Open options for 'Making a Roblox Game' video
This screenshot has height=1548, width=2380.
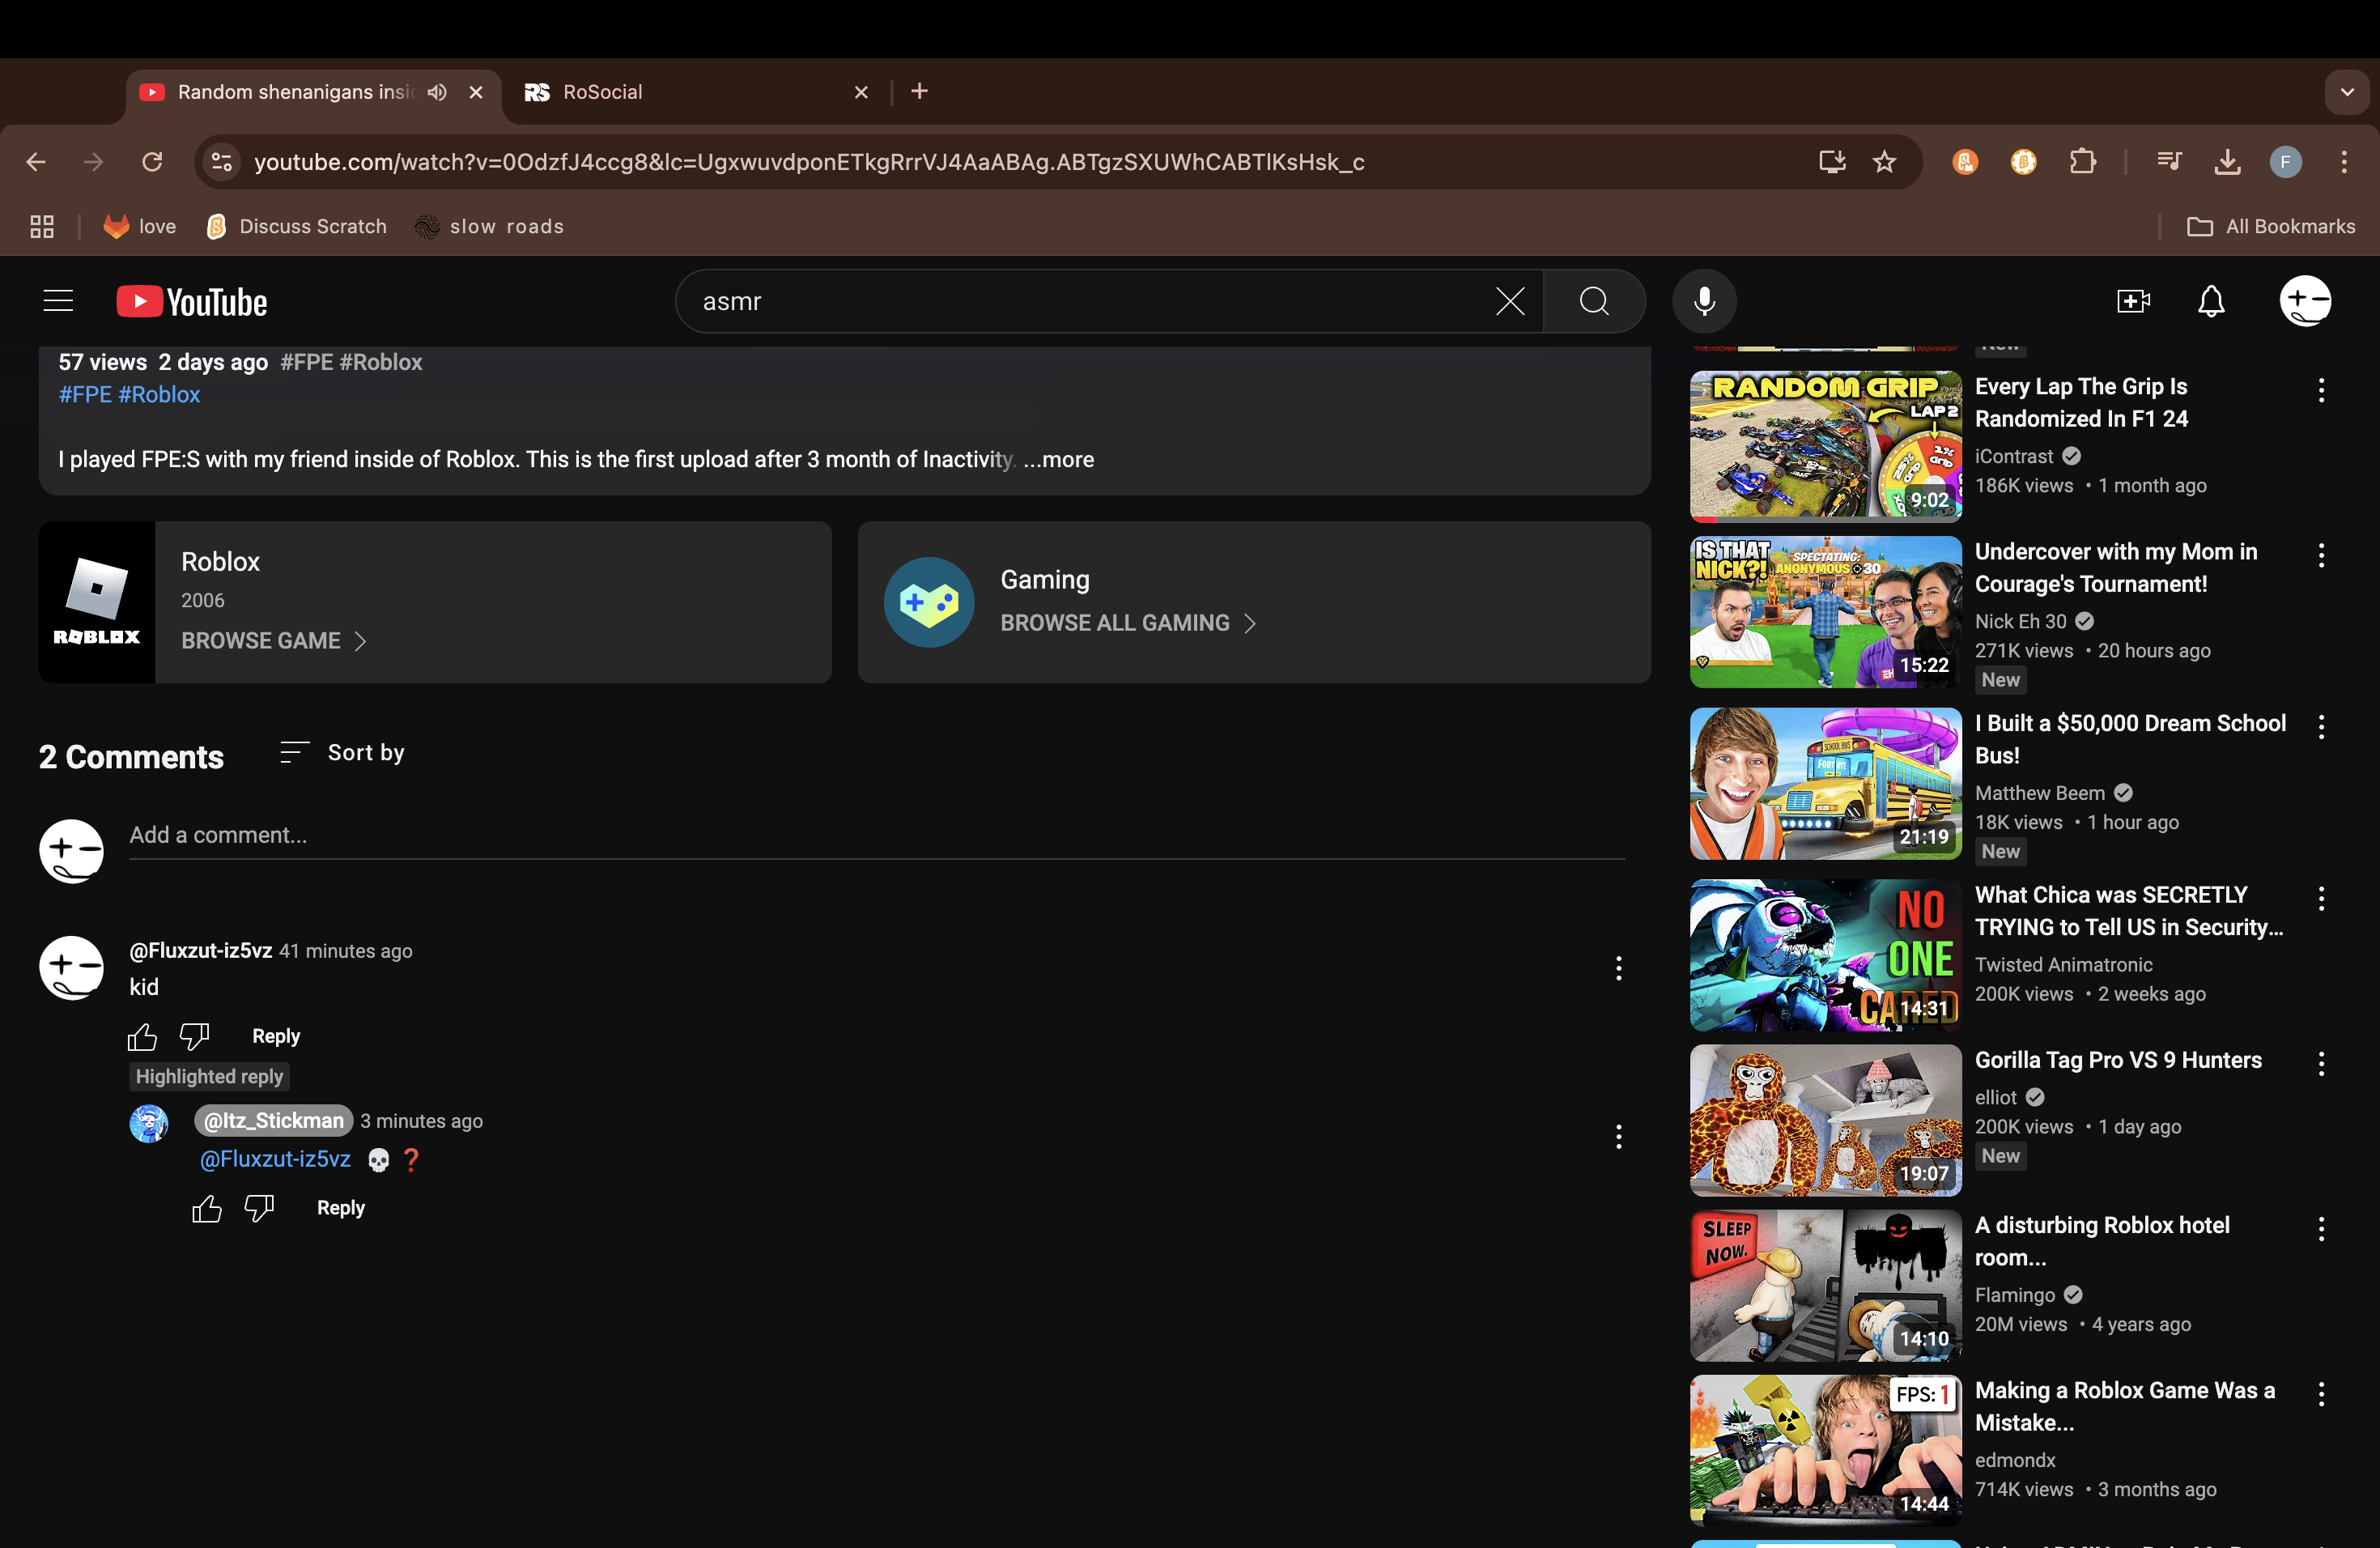(x=2321, y=1394)
